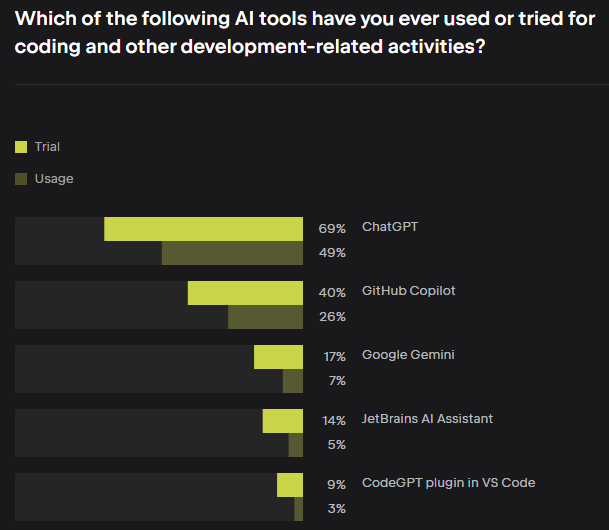Click the chart question title text
The width and height of the screenshot is (609, 530).
pos(305,33)
